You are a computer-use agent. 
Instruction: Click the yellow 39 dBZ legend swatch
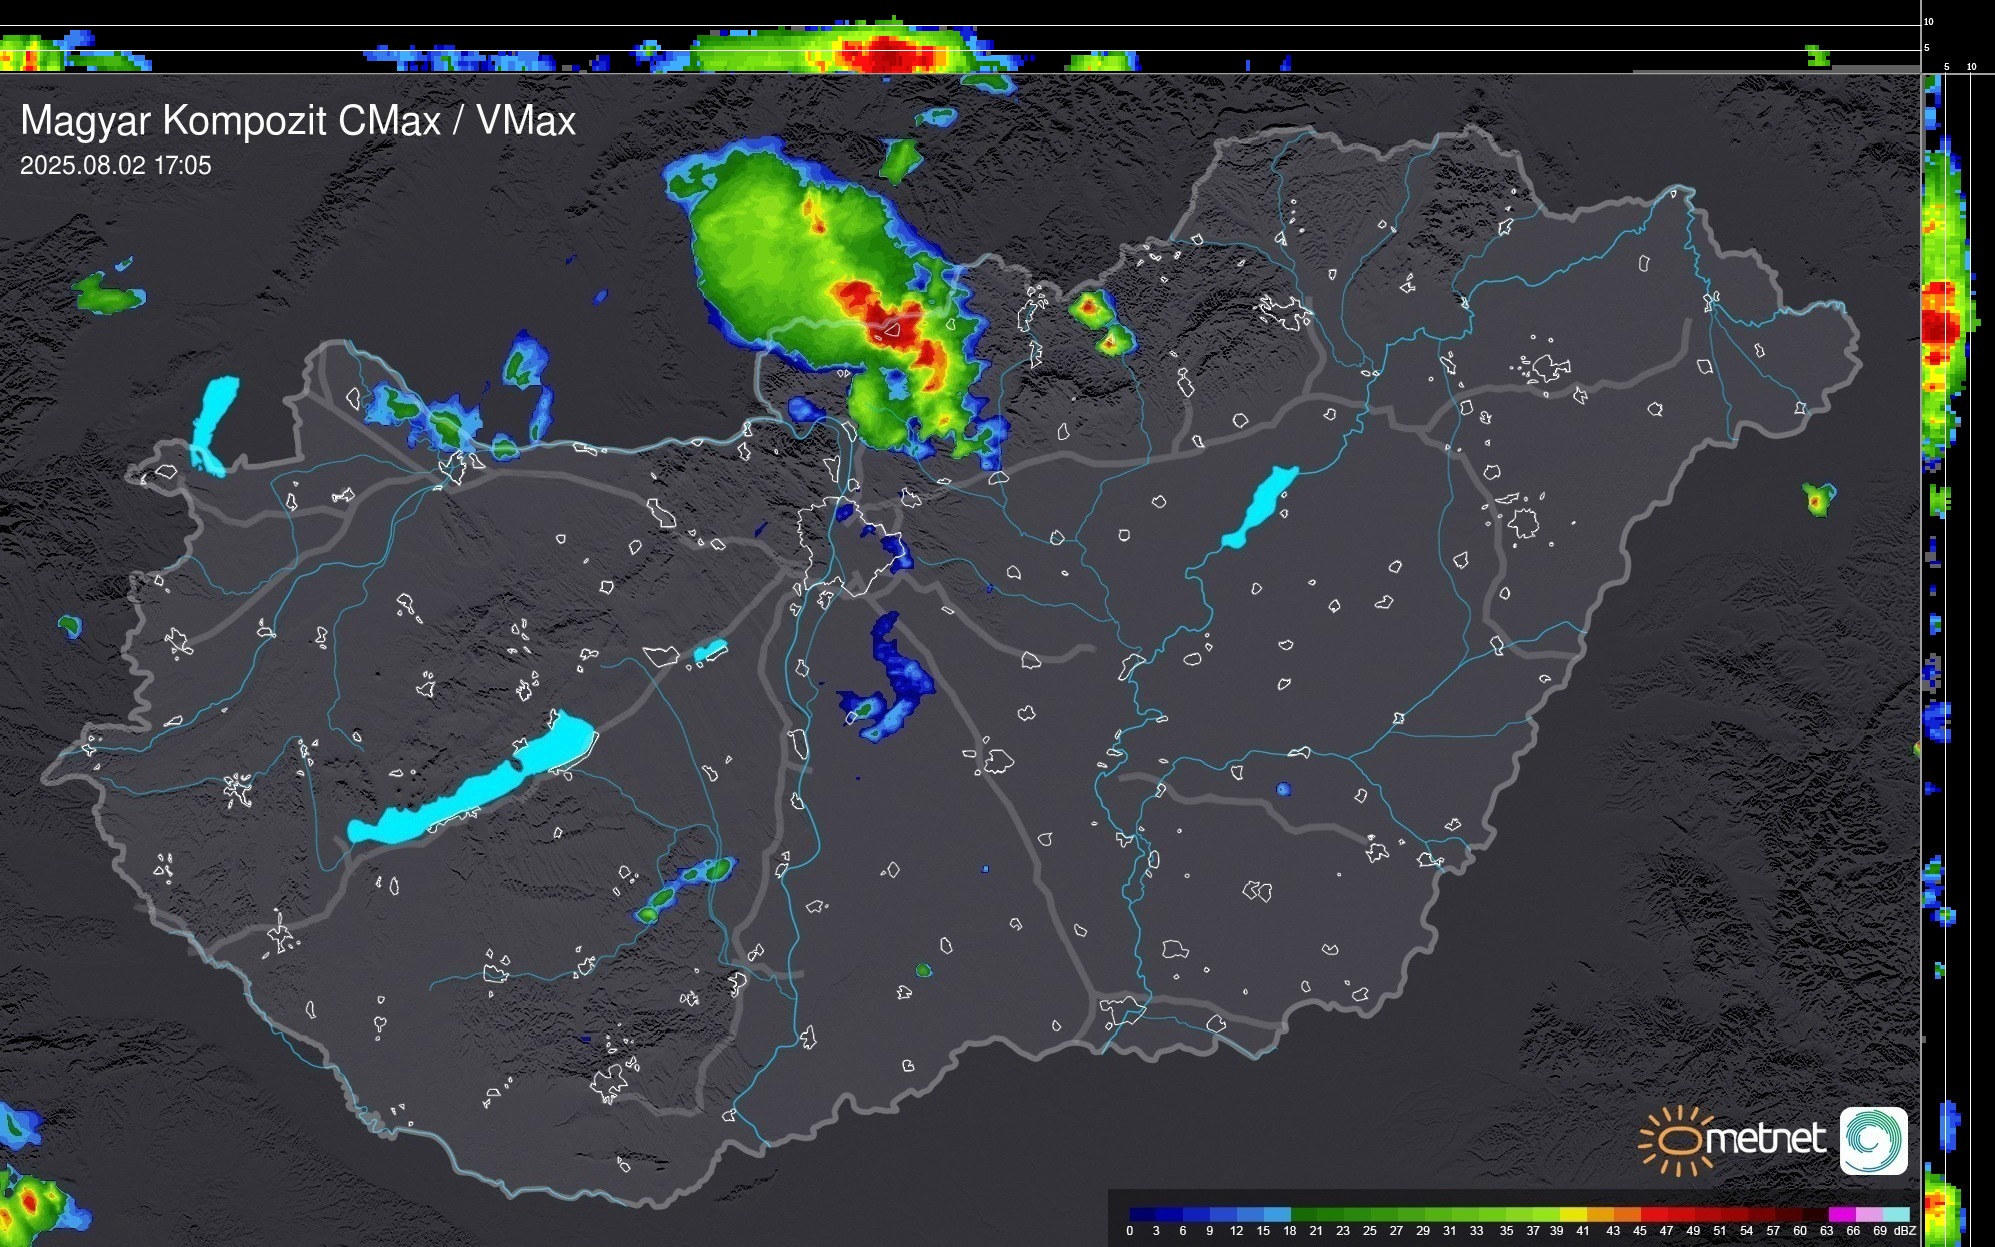pyautogui.click(x=1571, y=1214)
